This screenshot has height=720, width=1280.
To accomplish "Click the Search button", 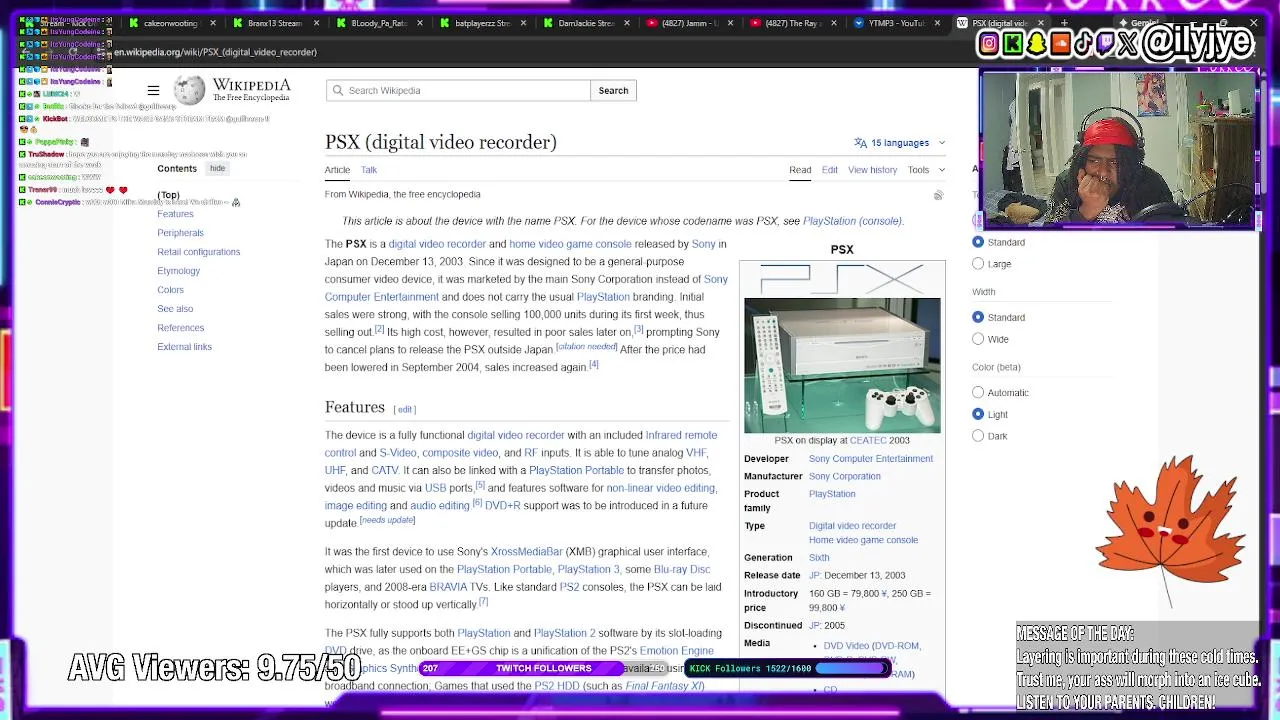I will coord(613,90).
